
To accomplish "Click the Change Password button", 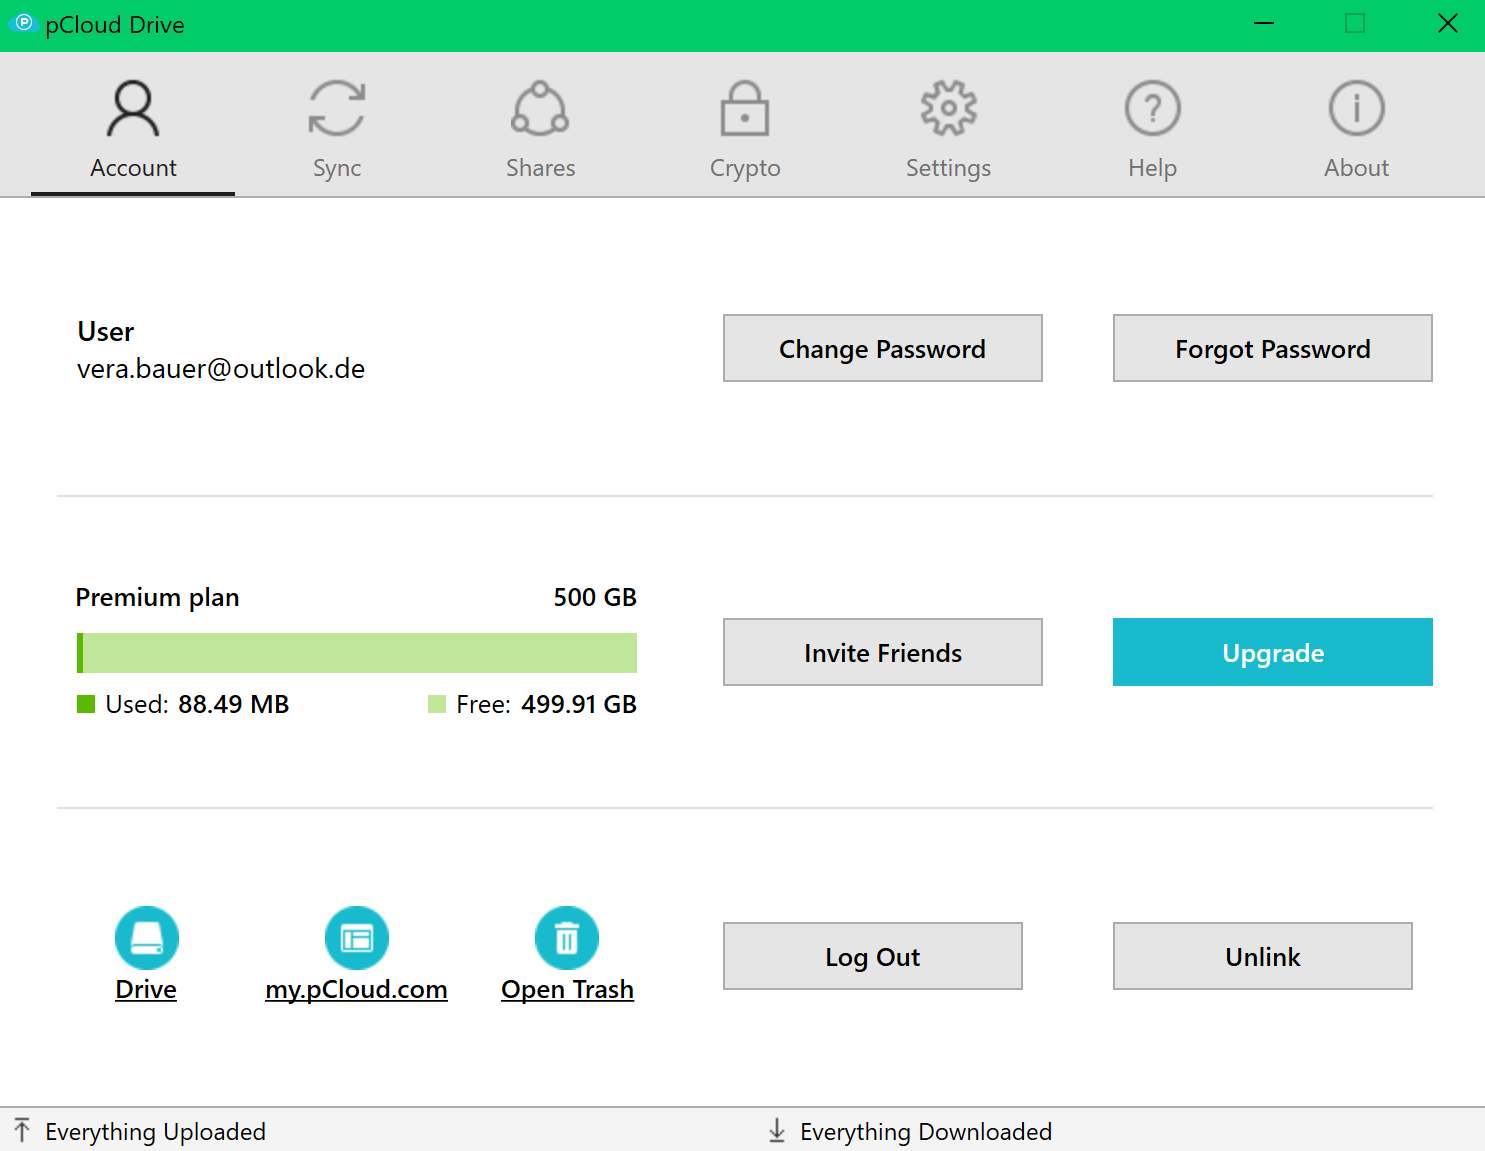I will coord(883,348).
